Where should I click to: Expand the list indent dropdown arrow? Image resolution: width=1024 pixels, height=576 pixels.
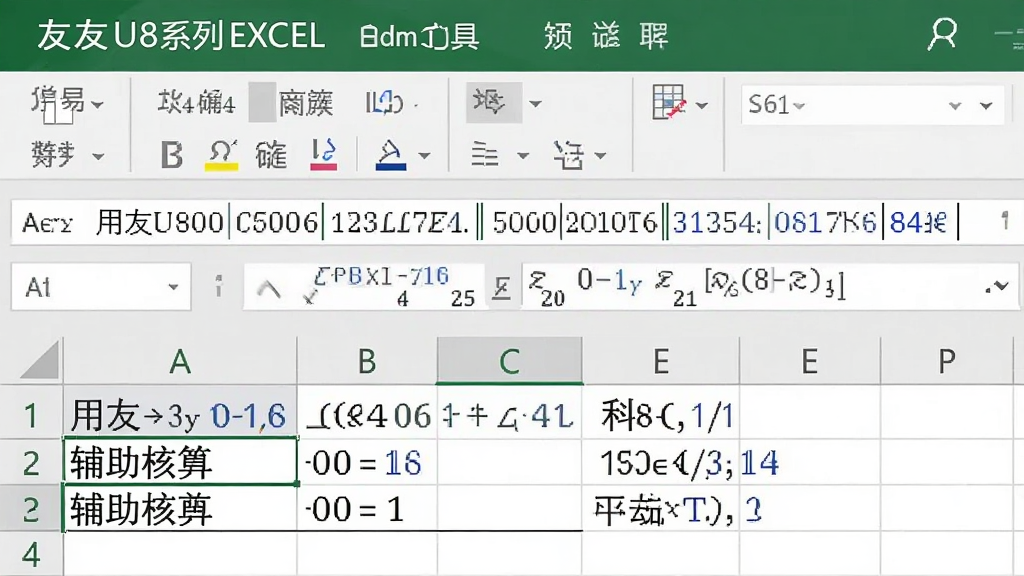pos(600,155)
